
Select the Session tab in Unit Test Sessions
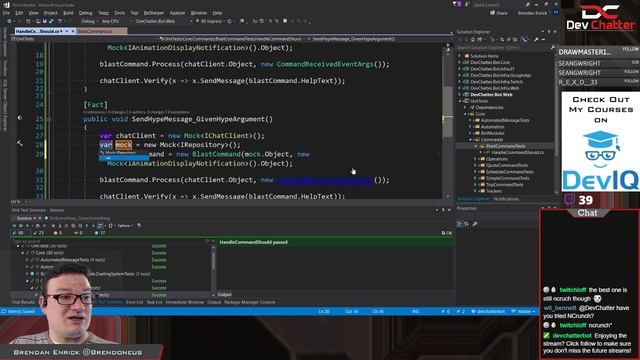coord(24,218)
